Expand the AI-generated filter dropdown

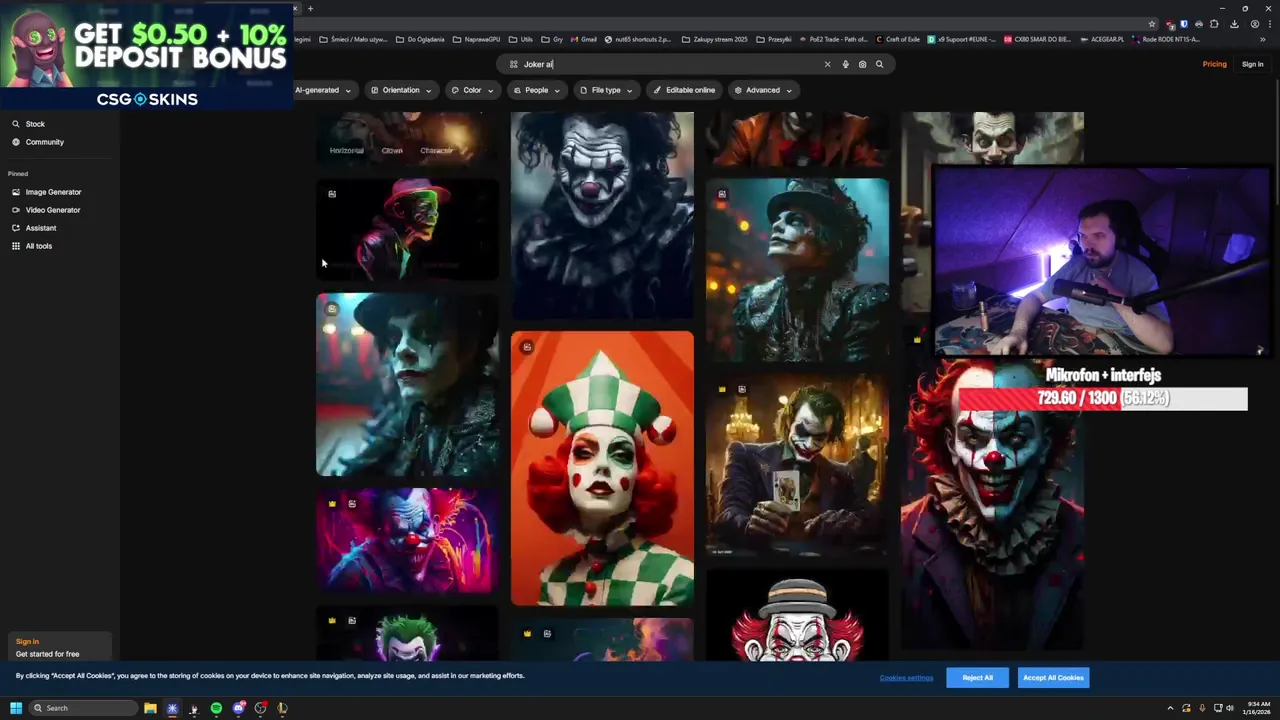click(322, 90)
